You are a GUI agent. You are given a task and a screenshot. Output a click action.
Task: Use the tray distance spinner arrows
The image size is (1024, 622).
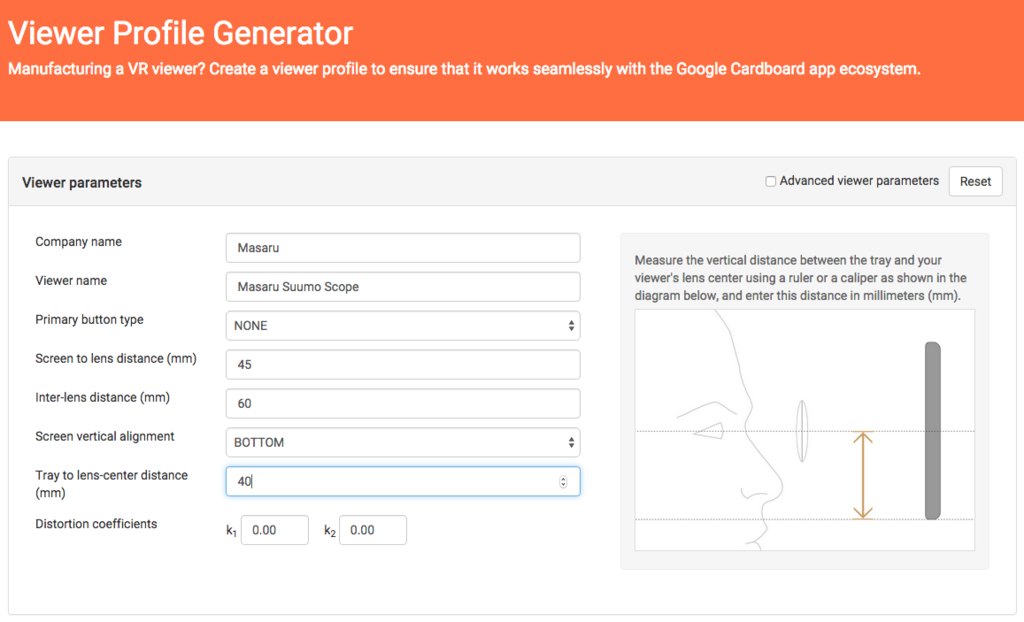[x=563, y=482]
